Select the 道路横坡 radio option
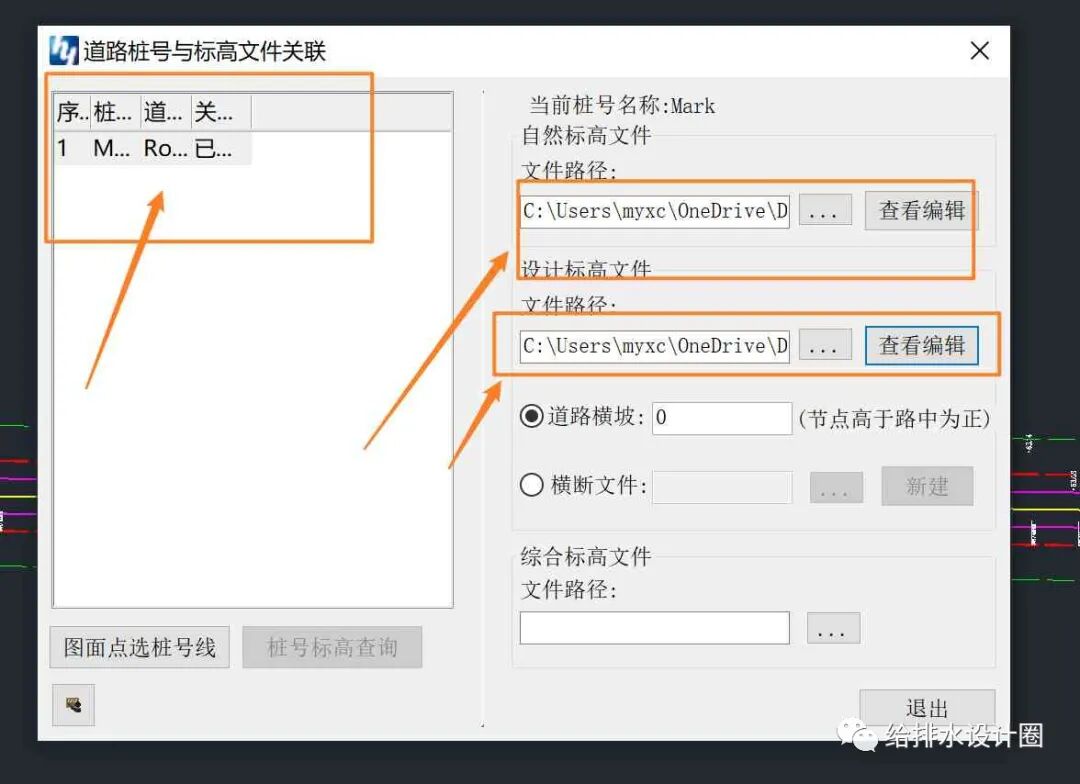 pos(530,418)
